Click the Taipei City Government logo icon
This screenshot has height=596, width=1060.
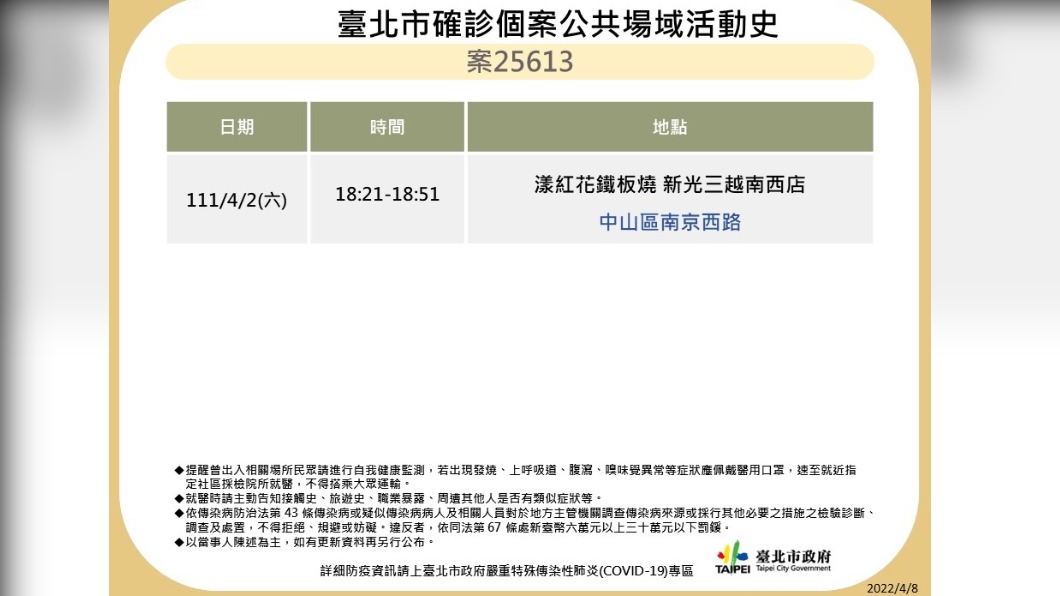pyautogui.click(x=732, y=558)
